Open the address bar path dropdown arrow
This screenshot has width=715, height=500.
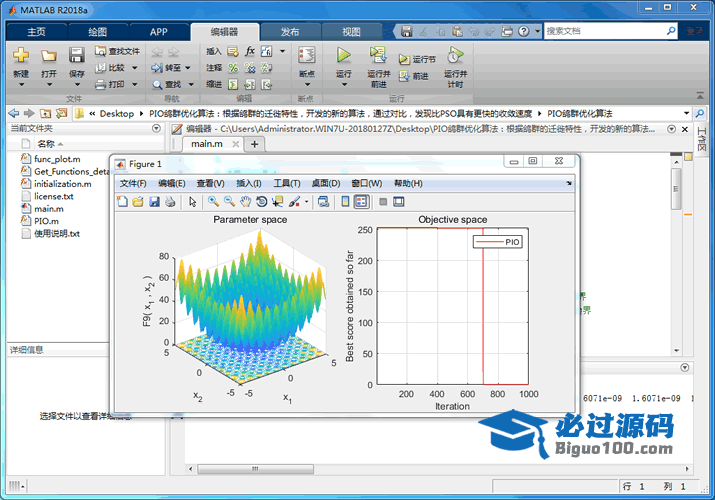[x=686, y=113]
